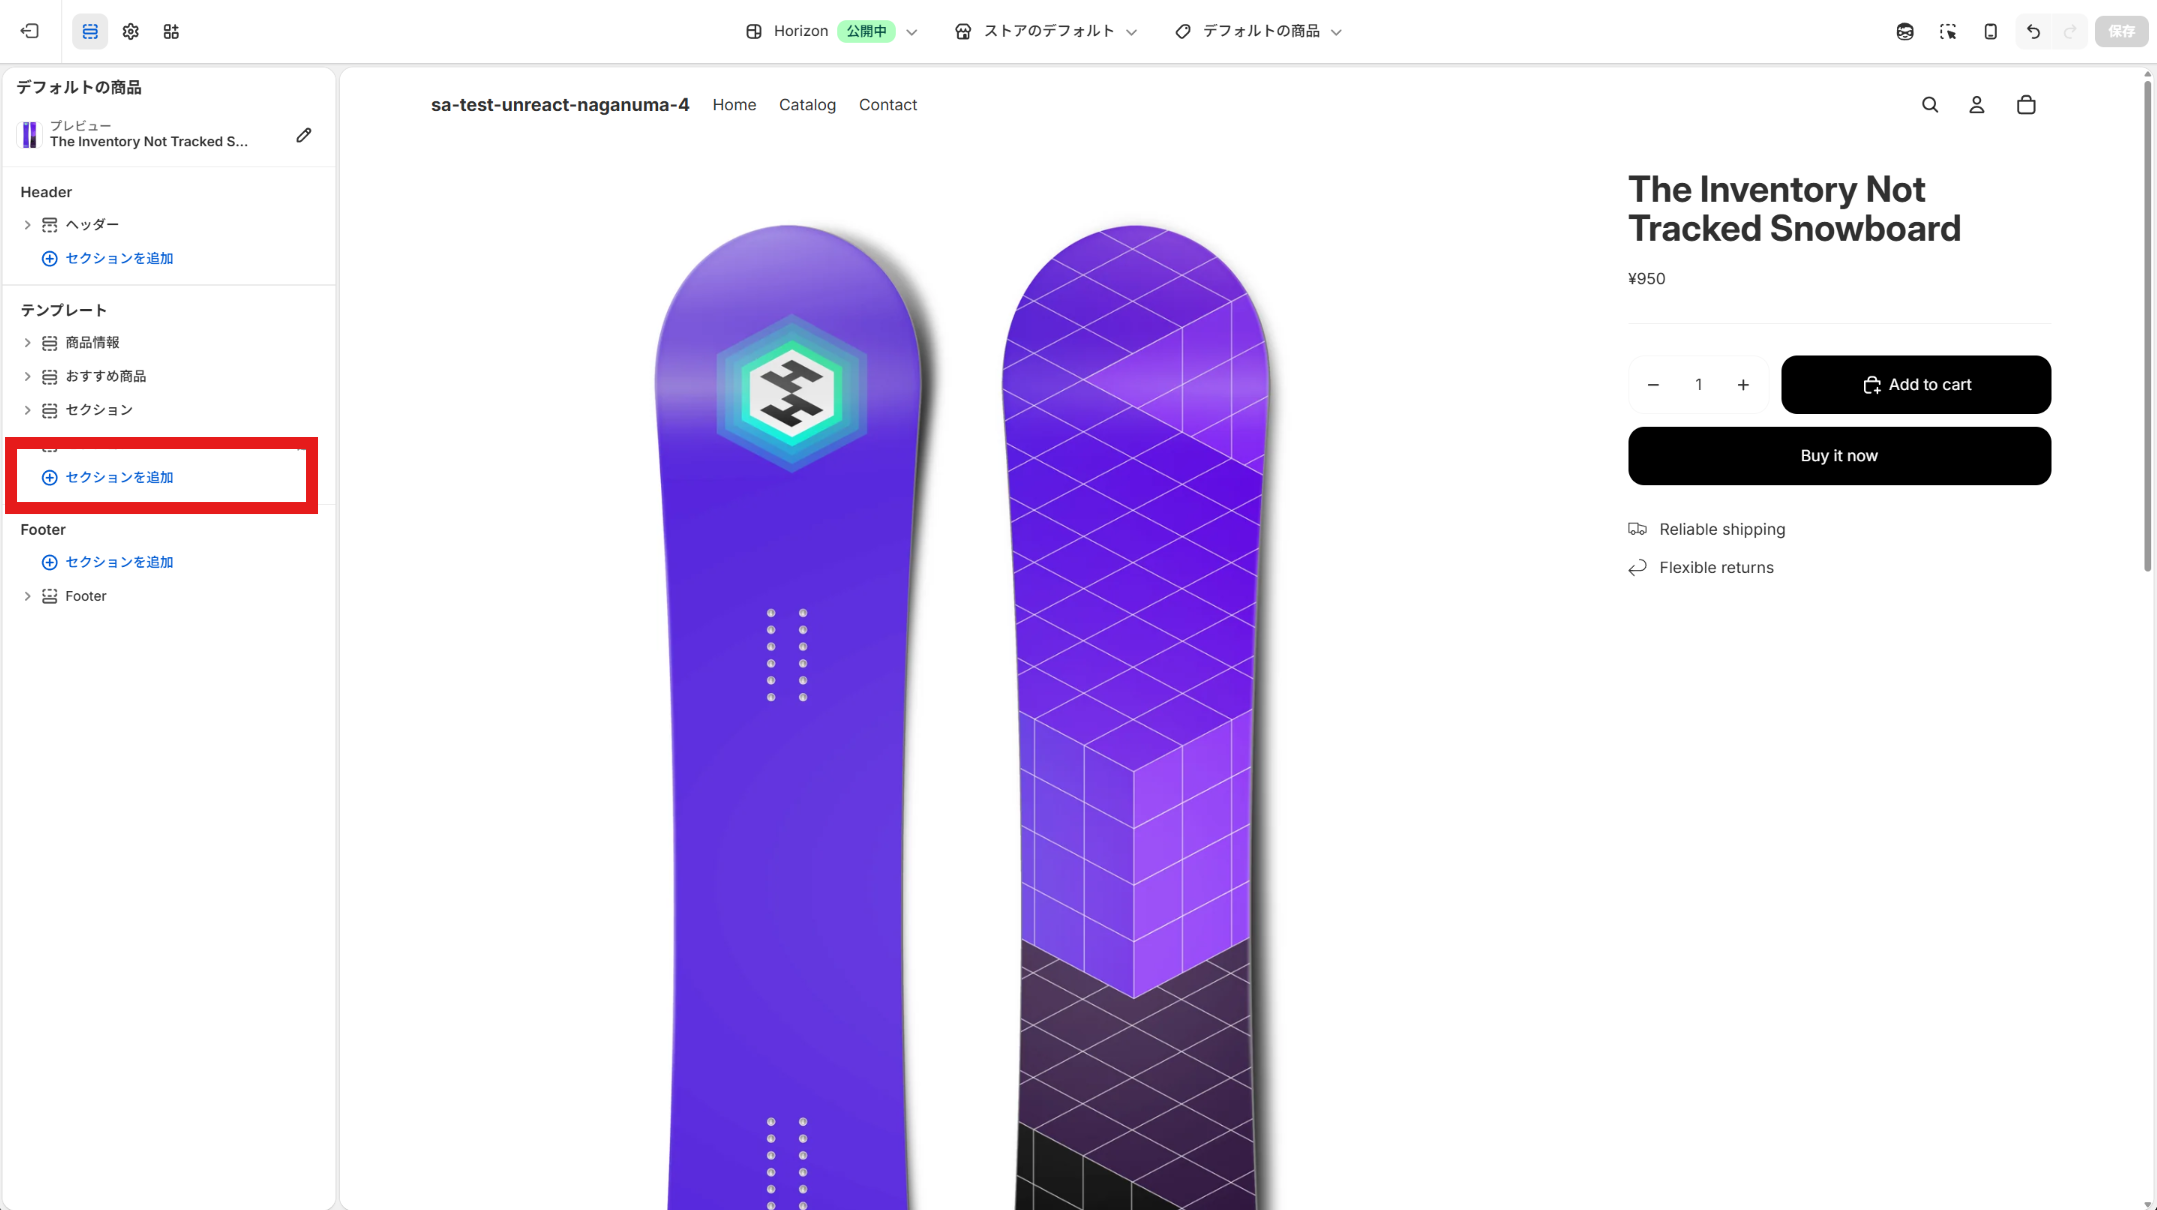Open the account icon in the preview
The width and height of the screenshot is (2157, 1210).
click(1977, 104)
